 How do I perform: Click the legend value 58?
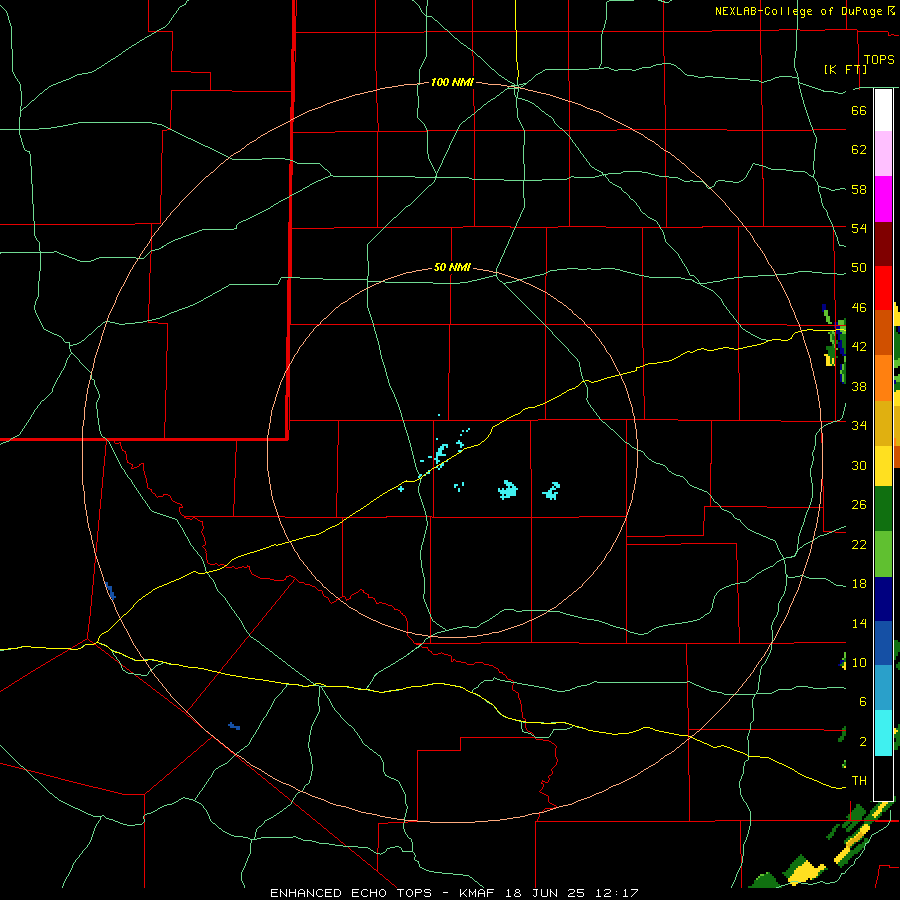859,189
